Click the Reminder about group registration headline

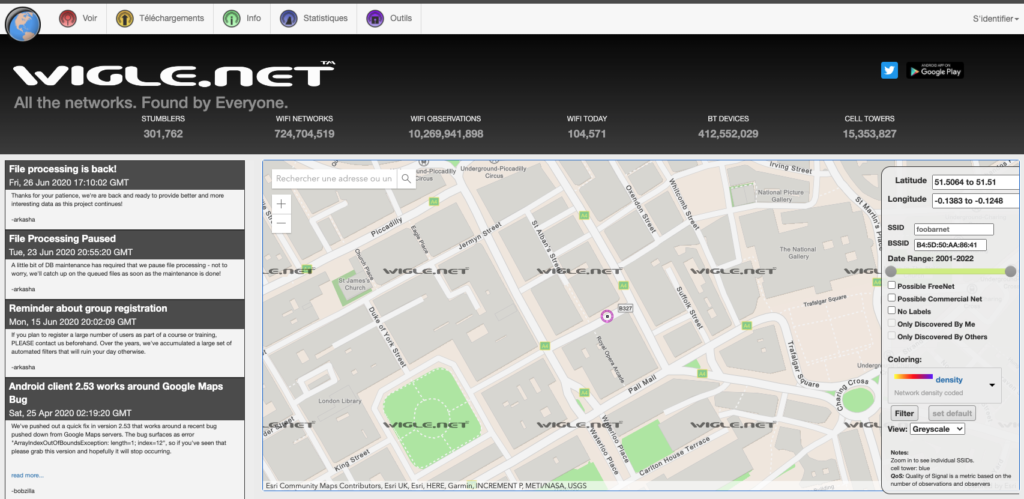pyautogui.click(x=88, y=308)
